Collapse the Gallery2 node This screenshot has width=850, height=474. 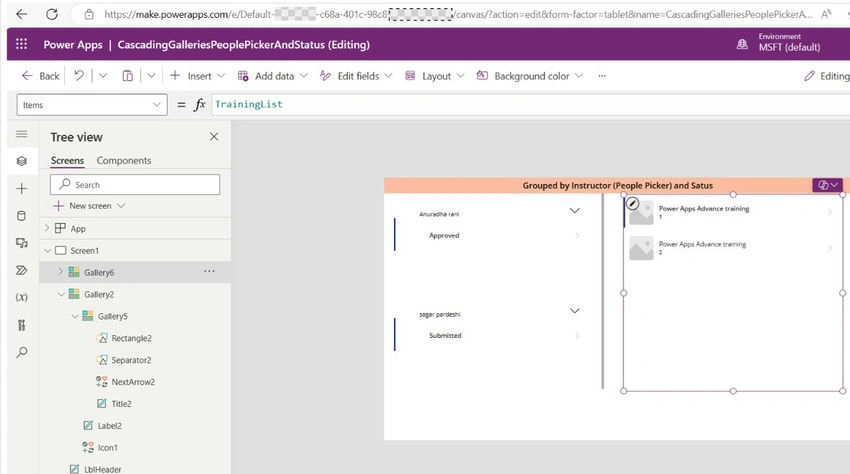61,294
